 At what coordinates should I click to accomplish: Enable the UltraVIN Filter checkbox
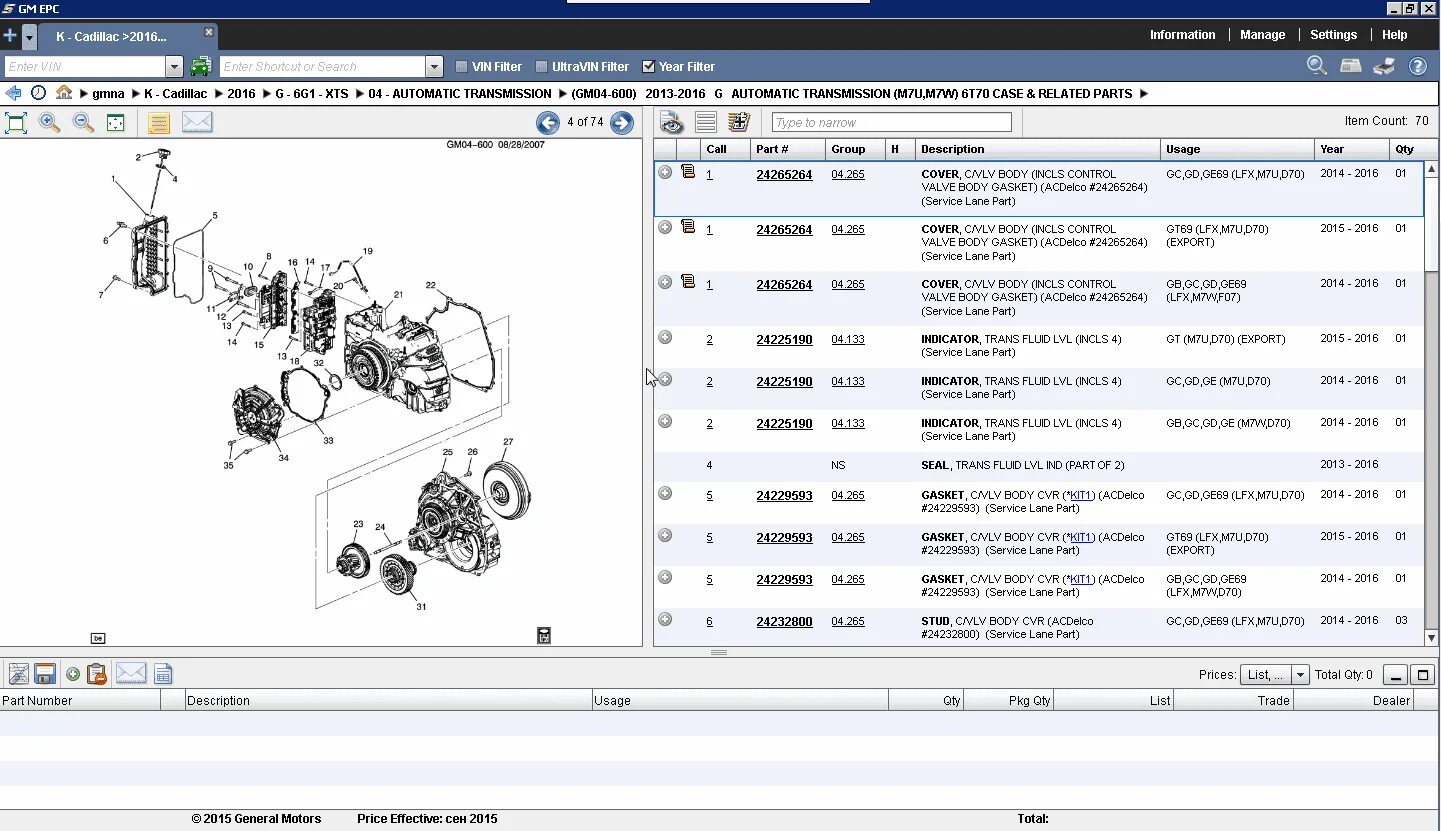click(542, 67)
